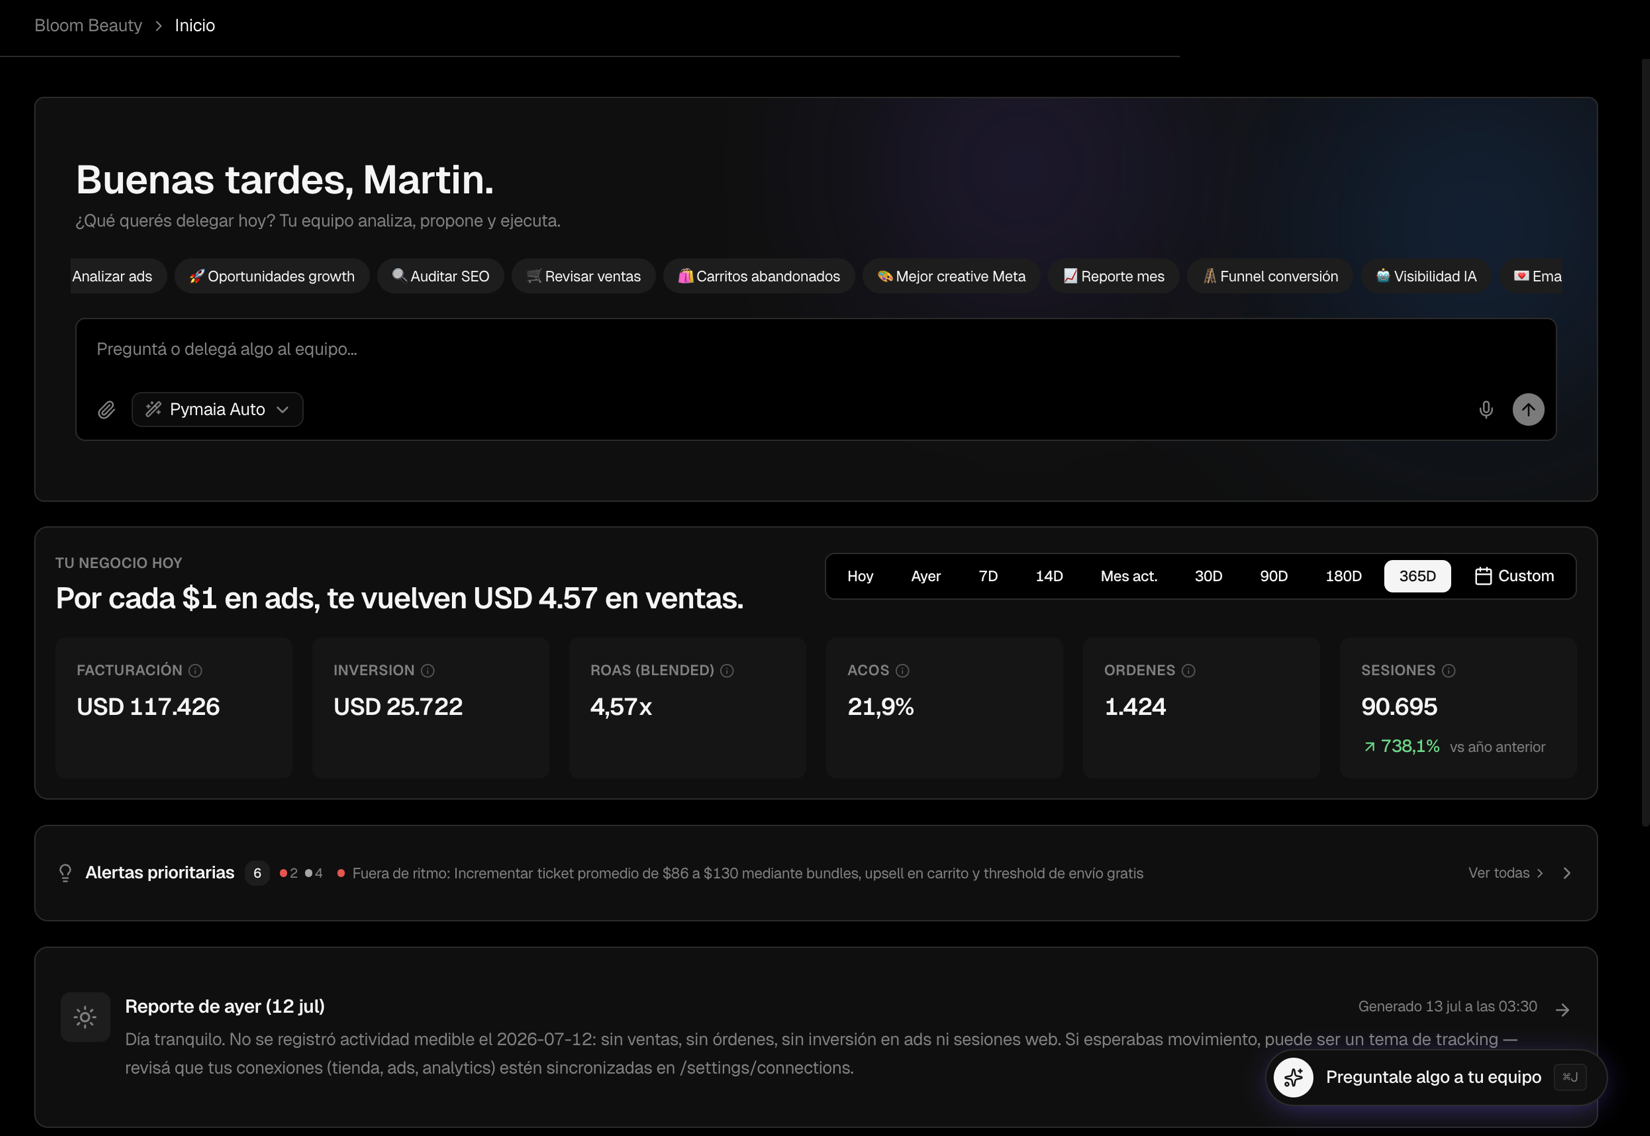Click the Visibilidad IA chip
Viewport: 1650px width, 1136px height.
[1426, 276]
